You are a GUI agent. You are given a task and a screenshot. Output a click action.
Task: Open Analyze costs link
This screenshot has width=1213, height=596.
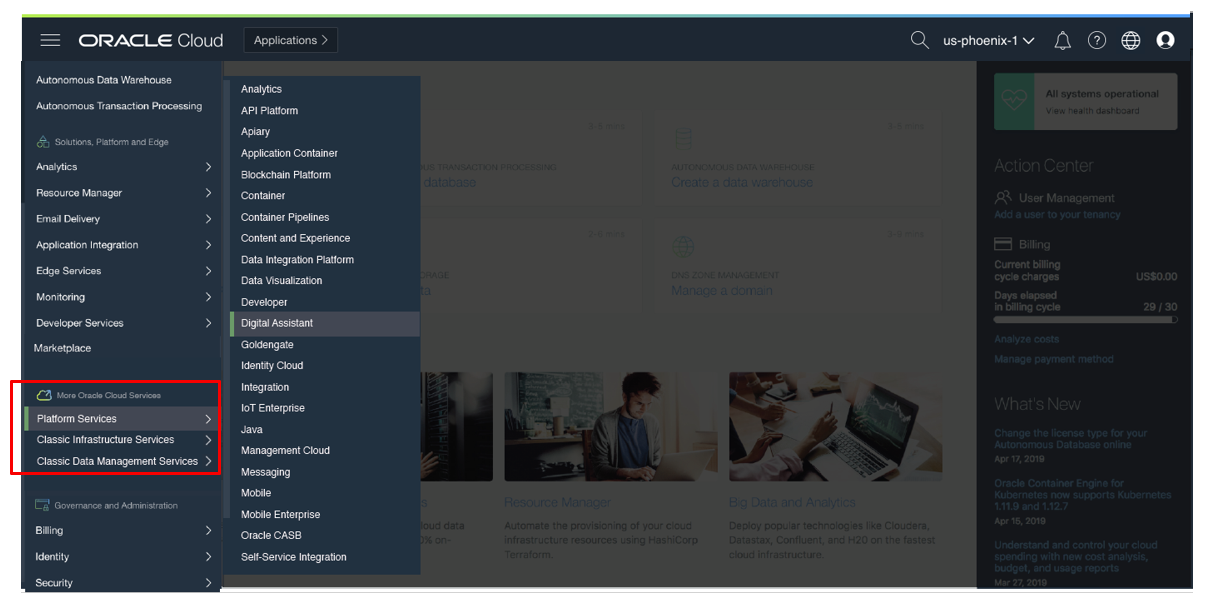1026,340
